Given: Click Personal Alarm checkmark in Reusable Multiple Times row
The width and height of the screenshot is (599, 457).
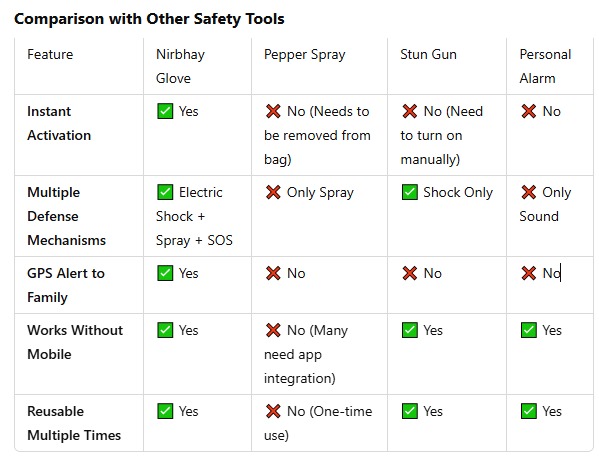Looking at the screenshot, I should 529,411.
